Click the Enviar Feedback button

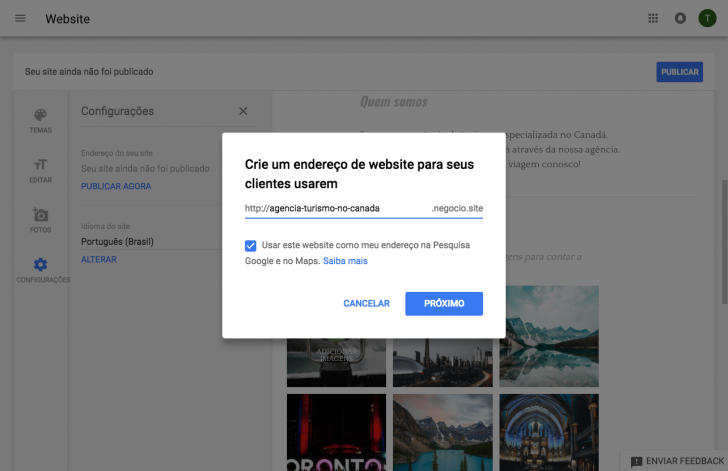[x=677, y=461]
